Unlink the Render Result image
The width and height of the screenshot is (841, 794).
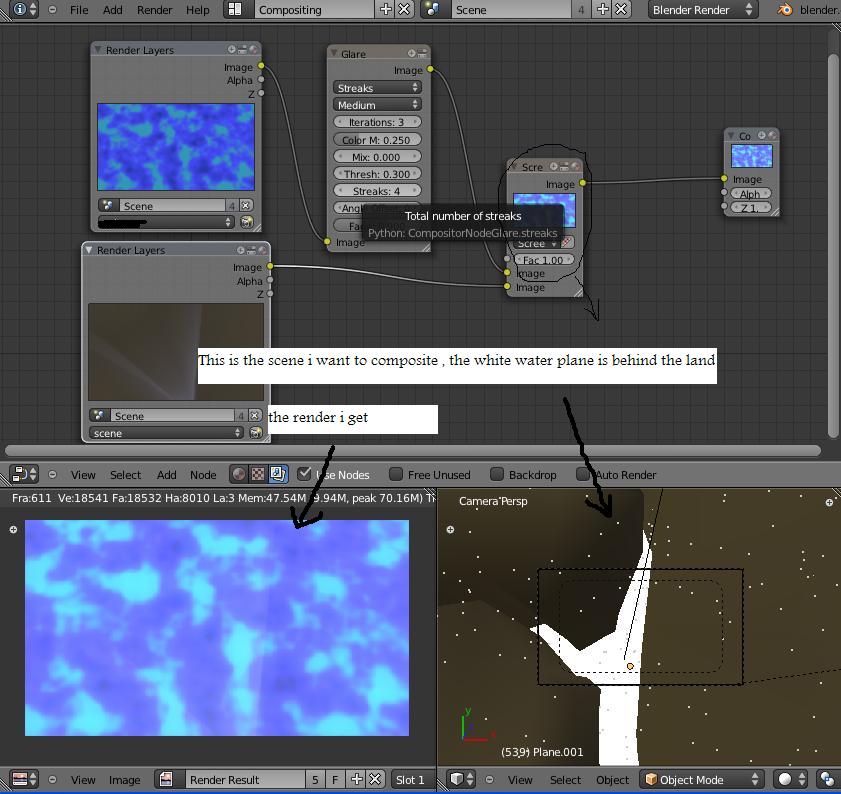click(x=375, y=779)
